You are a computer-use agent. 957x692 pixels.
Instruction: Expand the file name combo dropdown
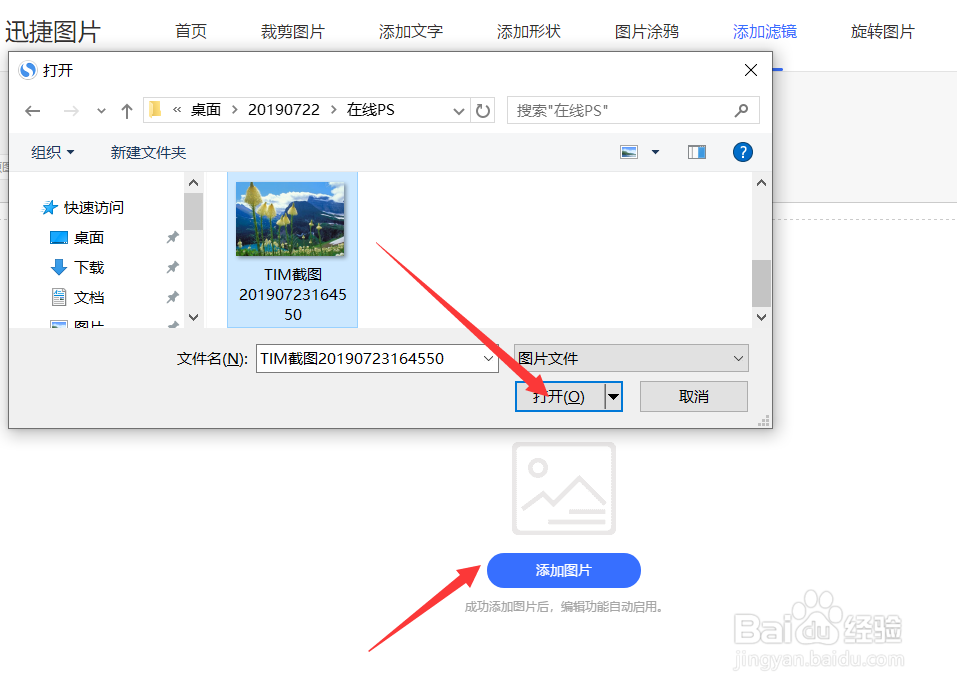click(488, 358)
